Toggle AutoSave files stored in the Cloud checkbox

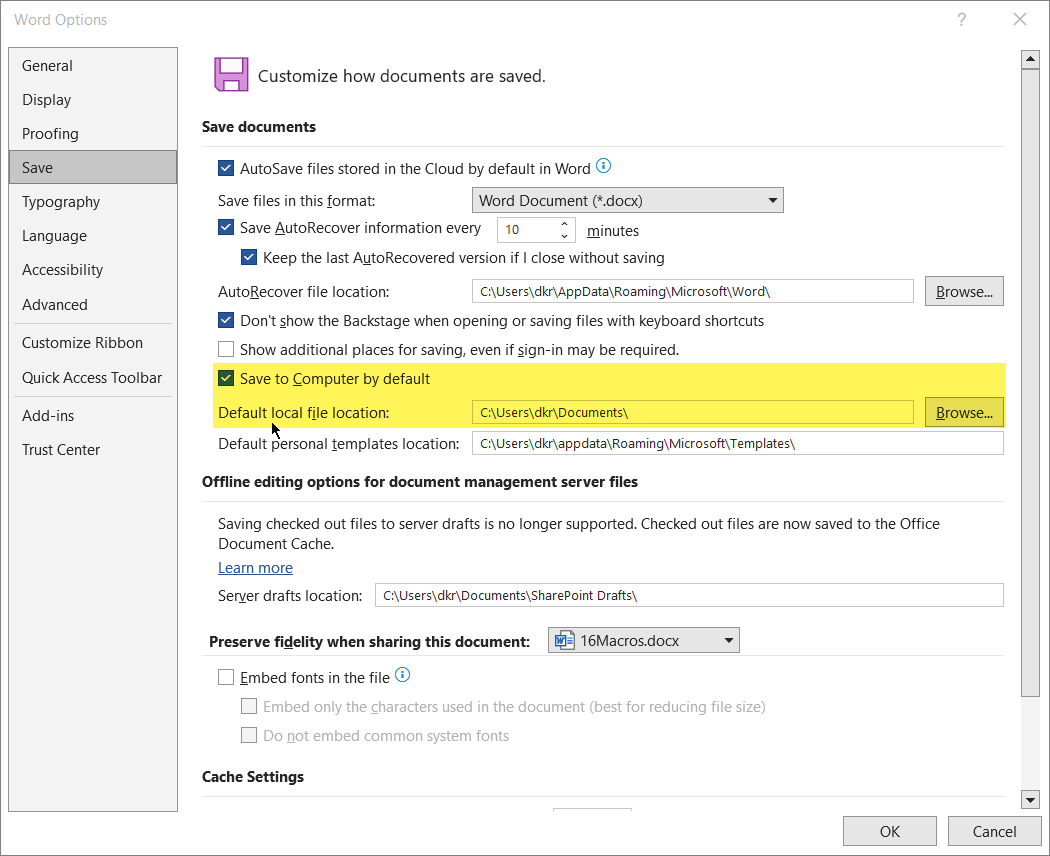(x=226, y=168)
